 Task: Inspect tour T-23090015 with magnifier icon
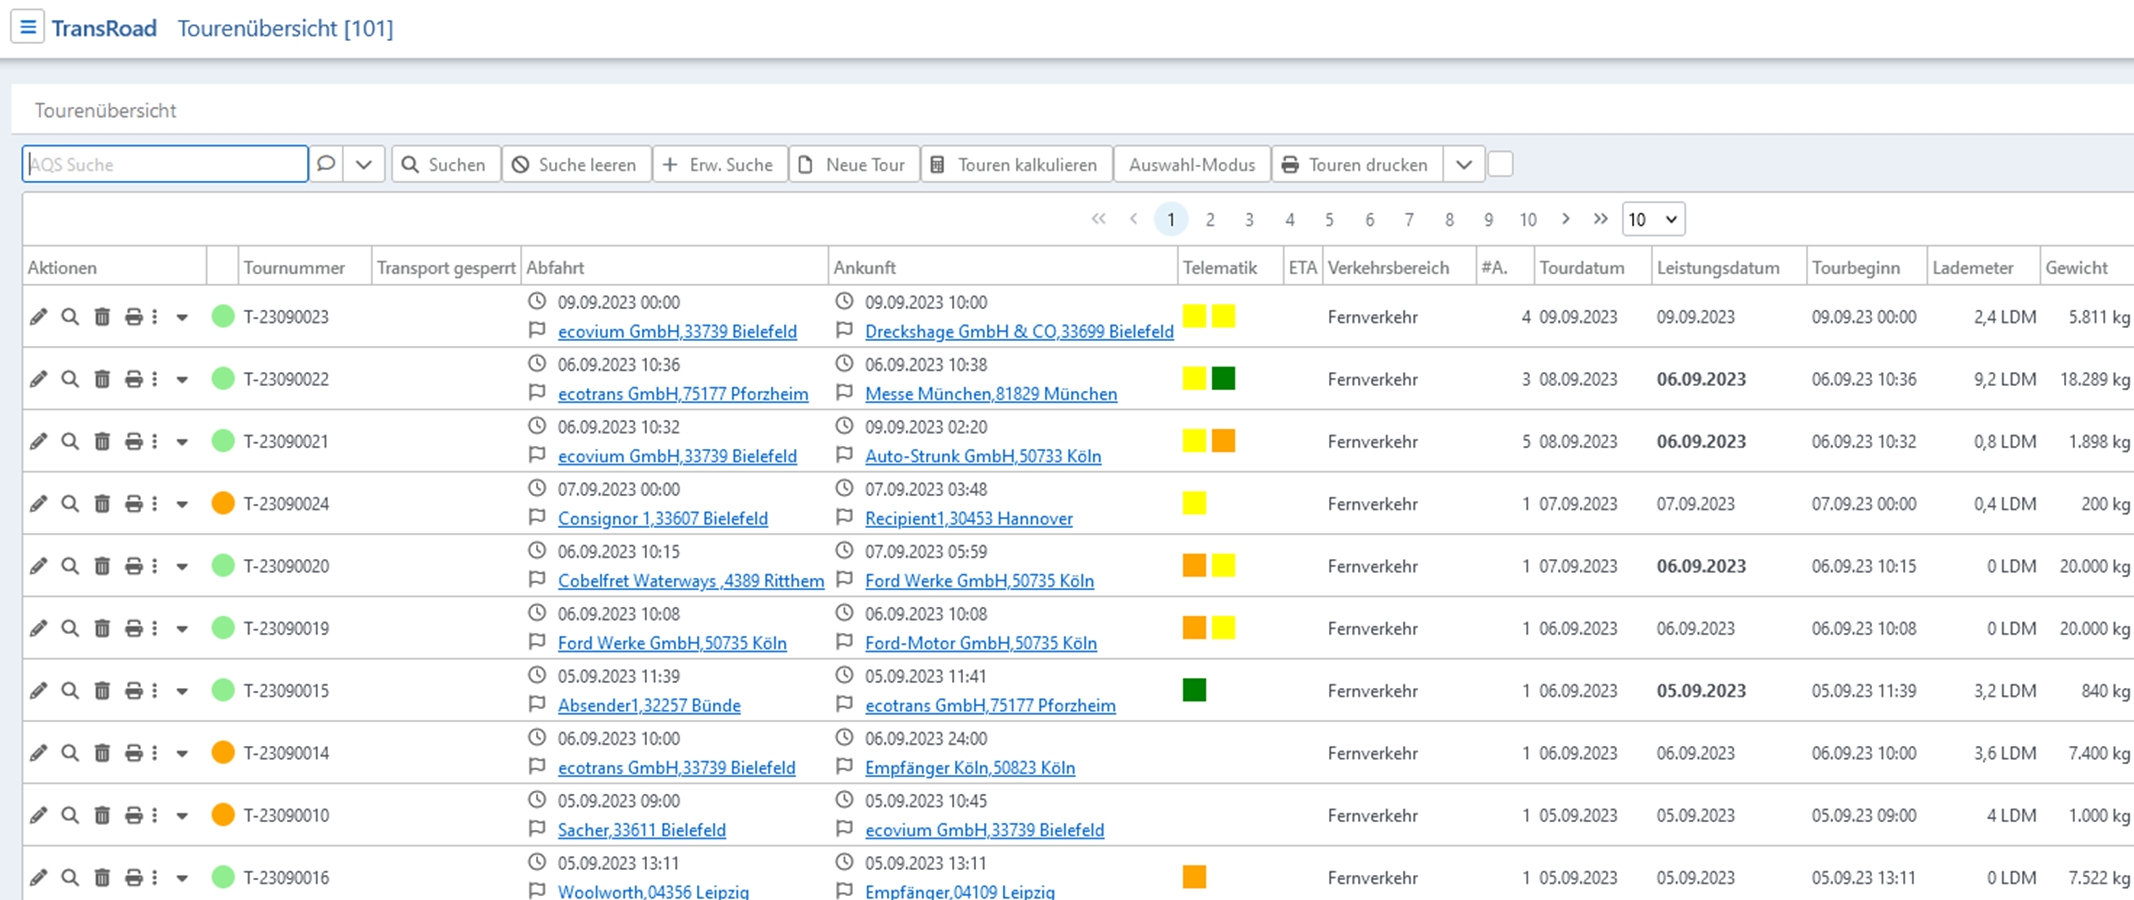(70, 690)
